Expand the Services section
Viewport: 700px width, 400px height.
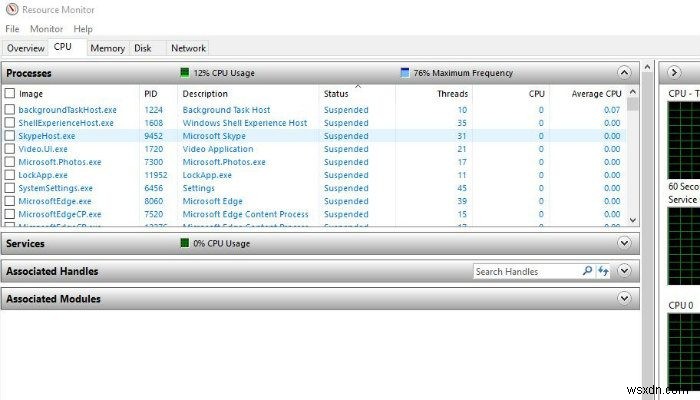pyautogui.click(x=624, y=243)
